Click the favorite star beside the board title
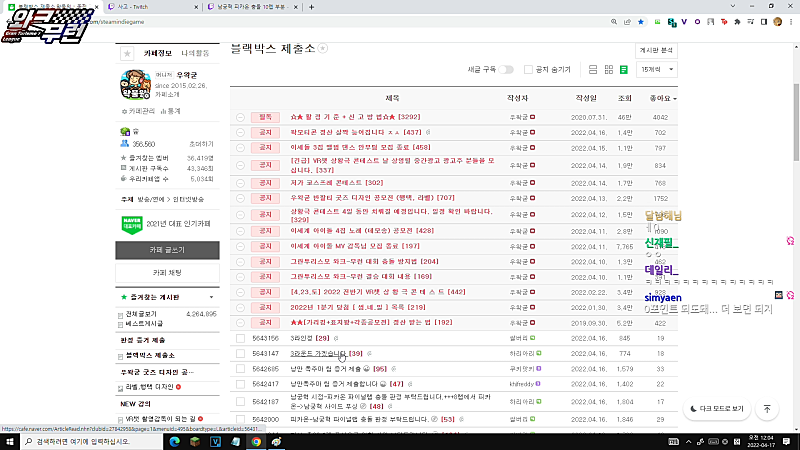Screen dimensions: 800x450 [x=323, y=48]
